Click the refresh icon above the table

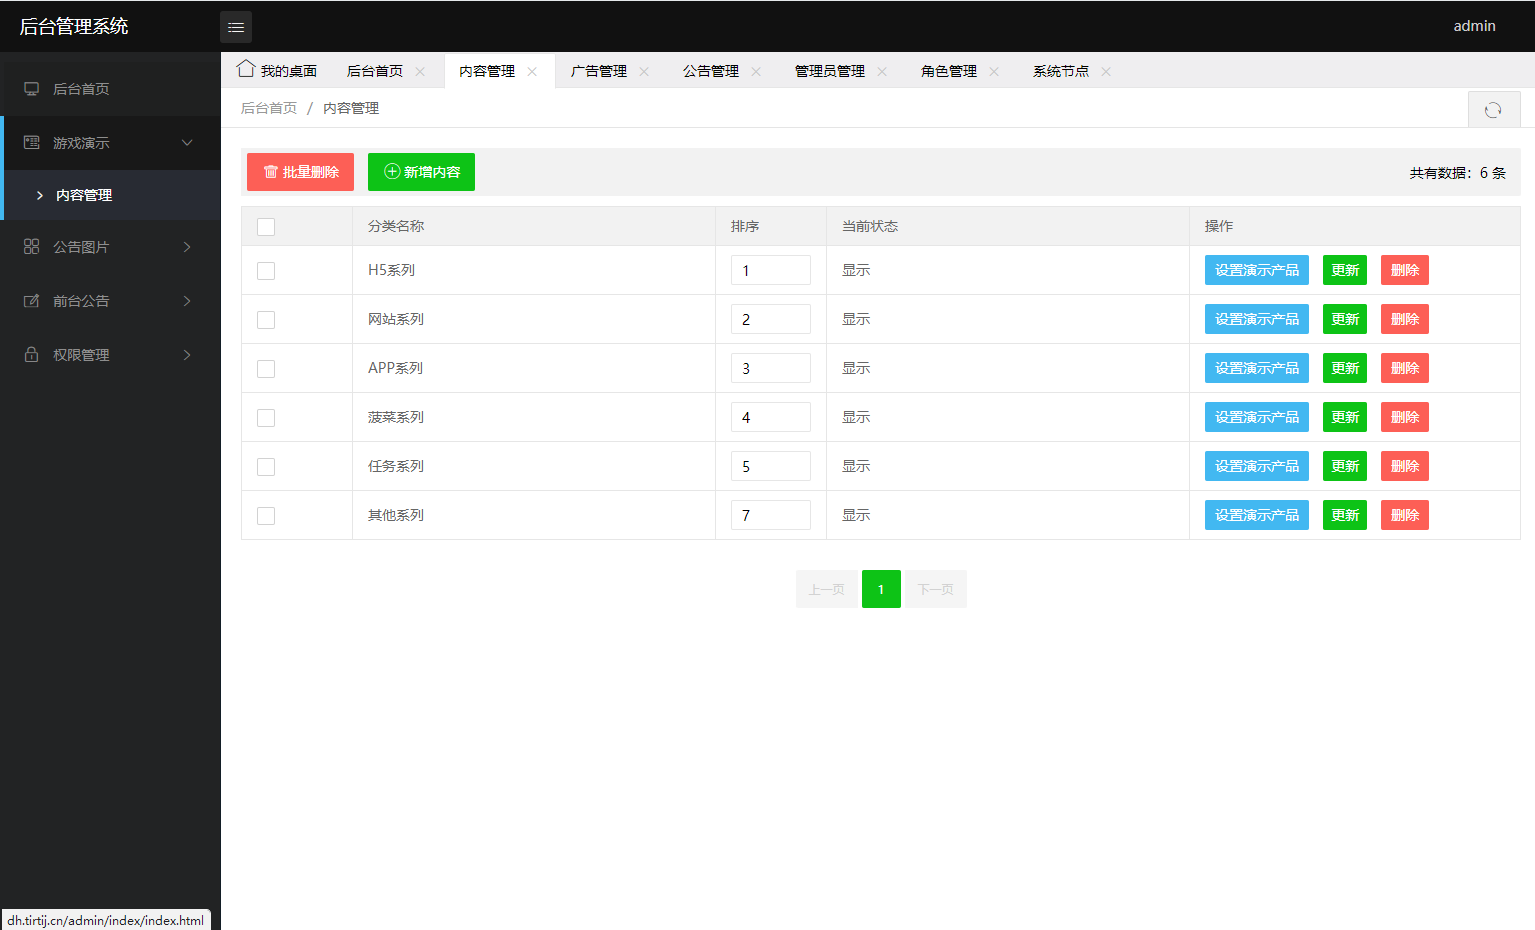(x=1494, y=108)
